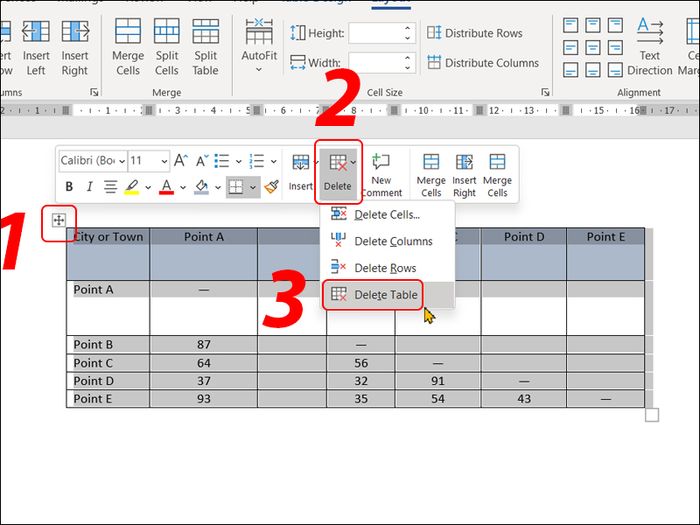Open the Cell Size dialog launcher

[545, 92]
